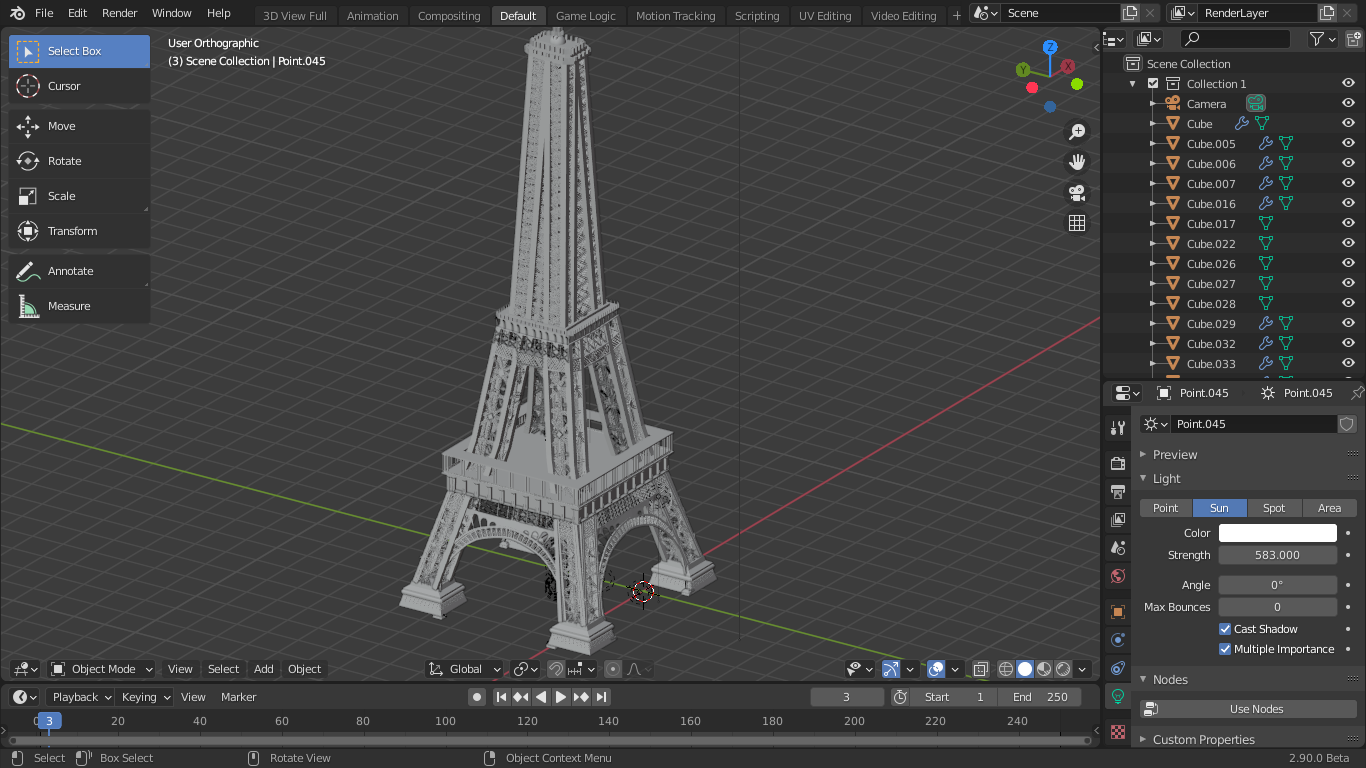The height and width of the screenshot is (768, 1366).
Task: Switch to material preview shading
Action: [1044, 669]
